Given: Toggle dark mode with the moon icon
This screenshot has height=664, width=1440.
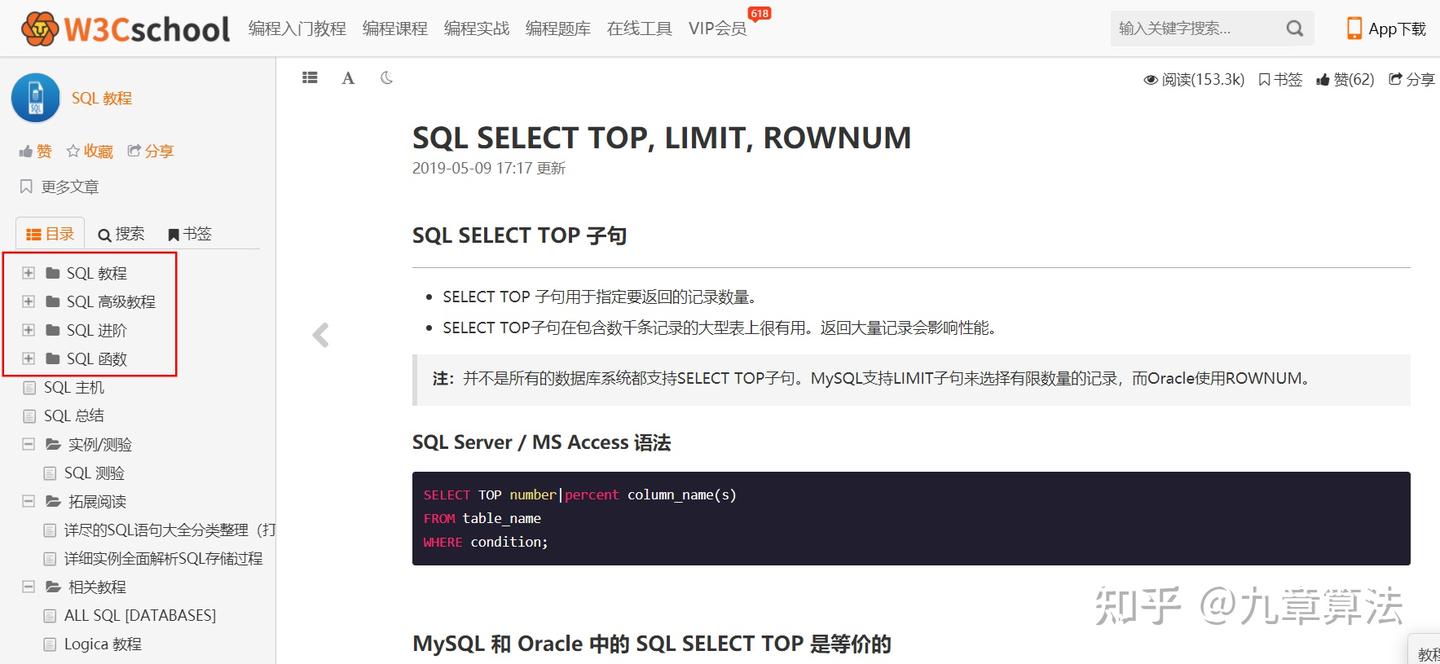Looking at the screenshot, I should (x=387, y=77).
